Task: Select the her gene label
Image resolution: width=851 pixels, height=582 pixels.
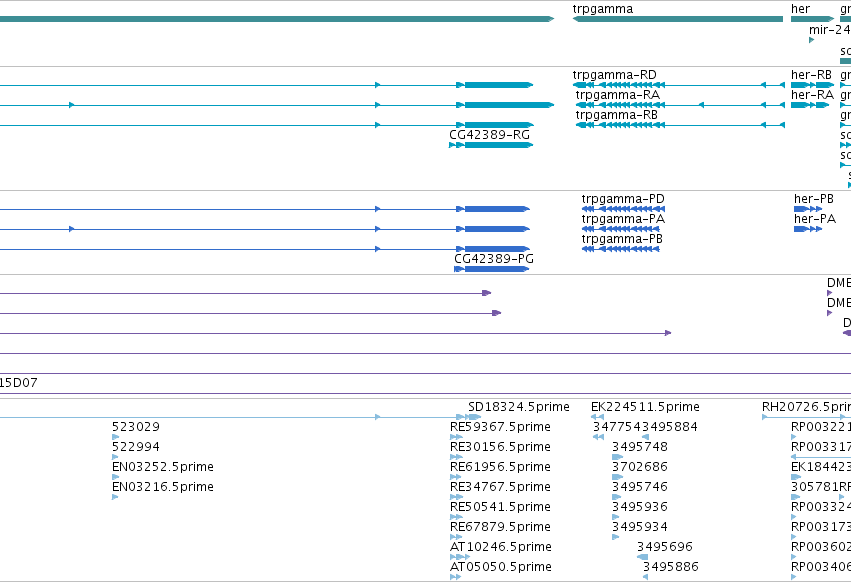Action: point(800,9)
